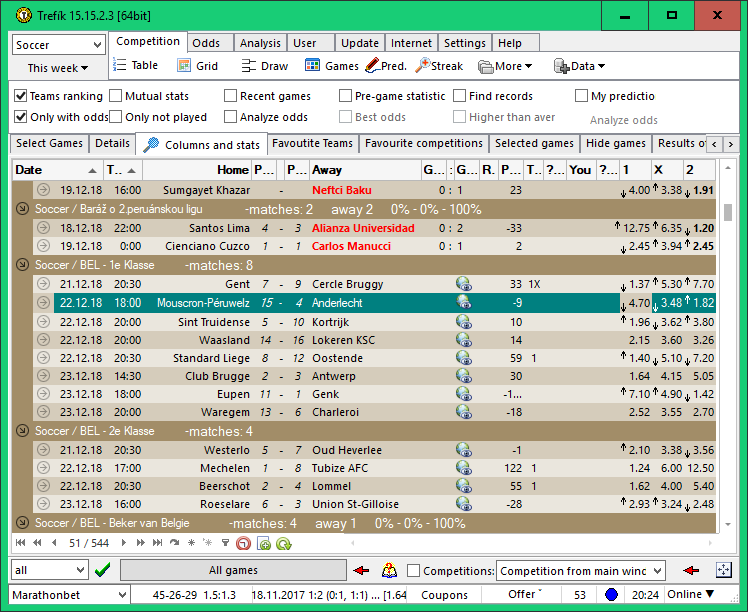Click the Pred. pencil icon
Image resolution: width=748 pixels, height=612 pixels.
[372, 66]
